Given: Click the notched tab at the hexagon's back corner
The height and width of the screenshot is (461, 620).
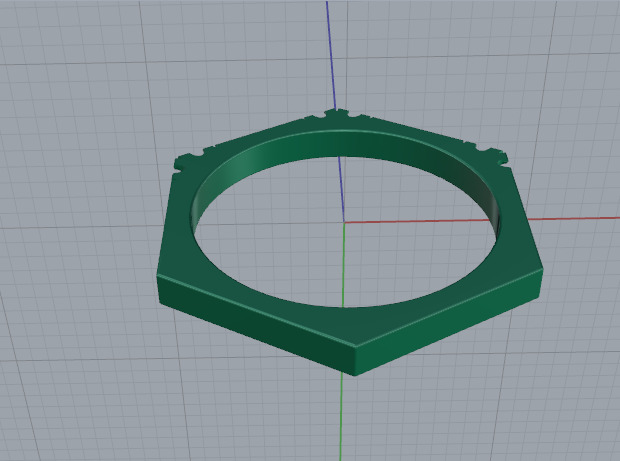Looking at the screenshot, I should coord(336,115).
